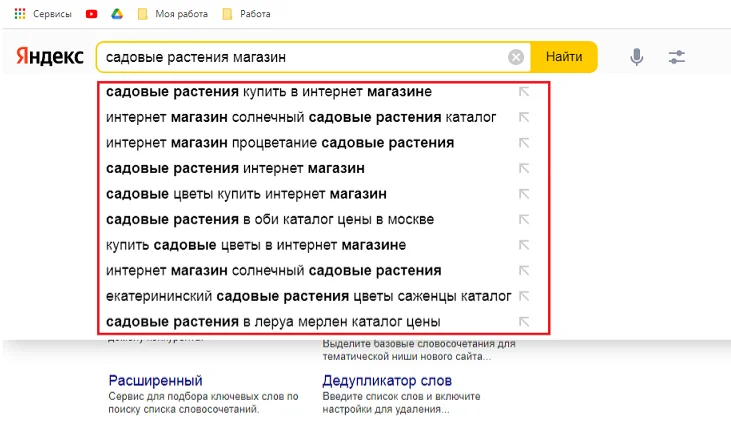Open the Моя работа bookmarks folder
Screen dimensions: 731x423
[172, 14]
